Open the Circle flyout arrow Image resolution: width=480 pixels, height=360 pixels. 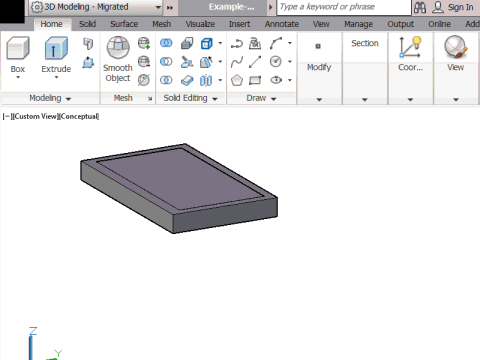click(290, 62)
